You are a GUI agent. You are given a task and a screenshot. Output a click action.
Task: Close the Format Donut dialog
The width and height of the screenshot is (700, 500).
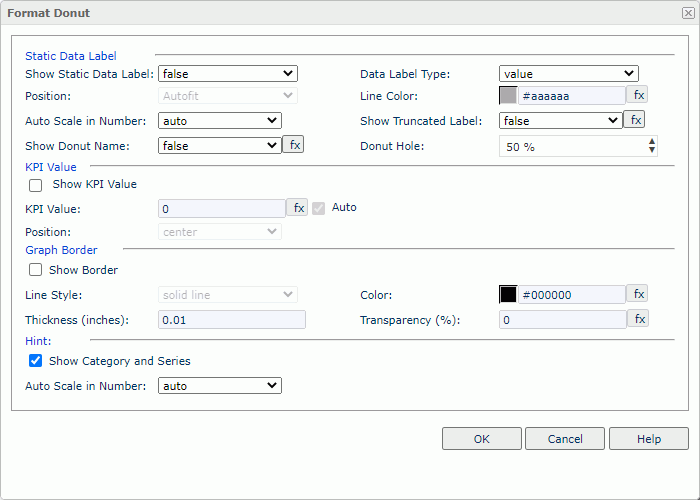point(687,13)
